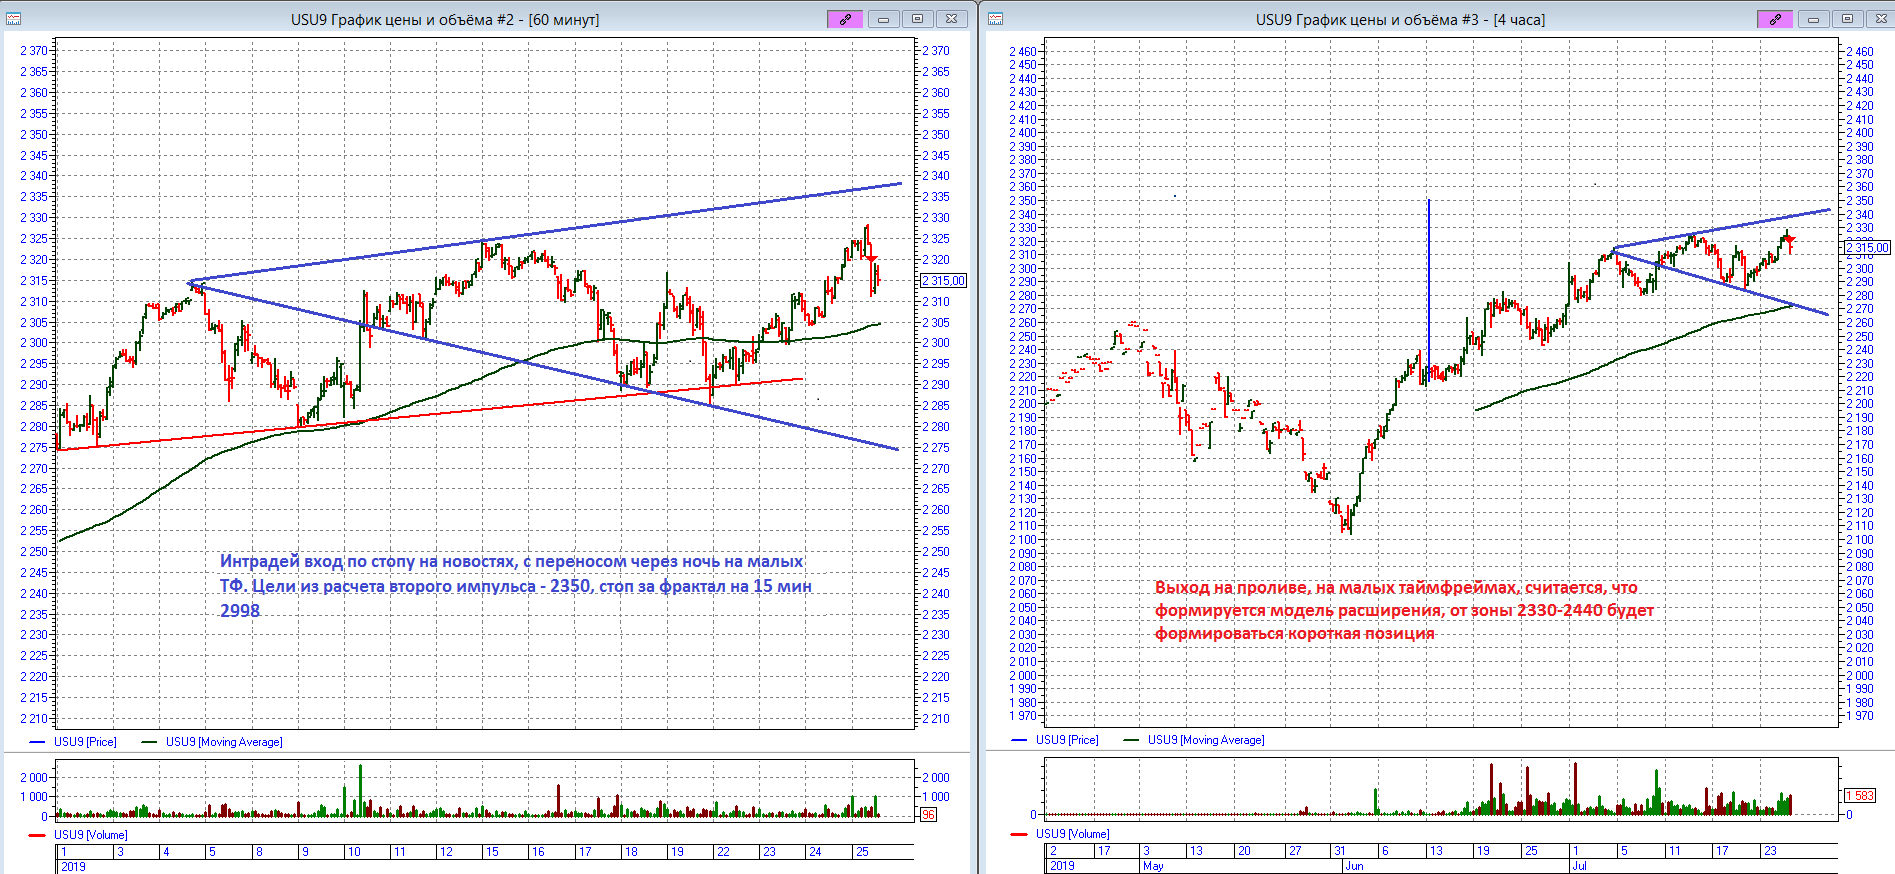Minimize the 4-hour chart window
Screen dimensions: 1895x874
(x=1813, y=19)
